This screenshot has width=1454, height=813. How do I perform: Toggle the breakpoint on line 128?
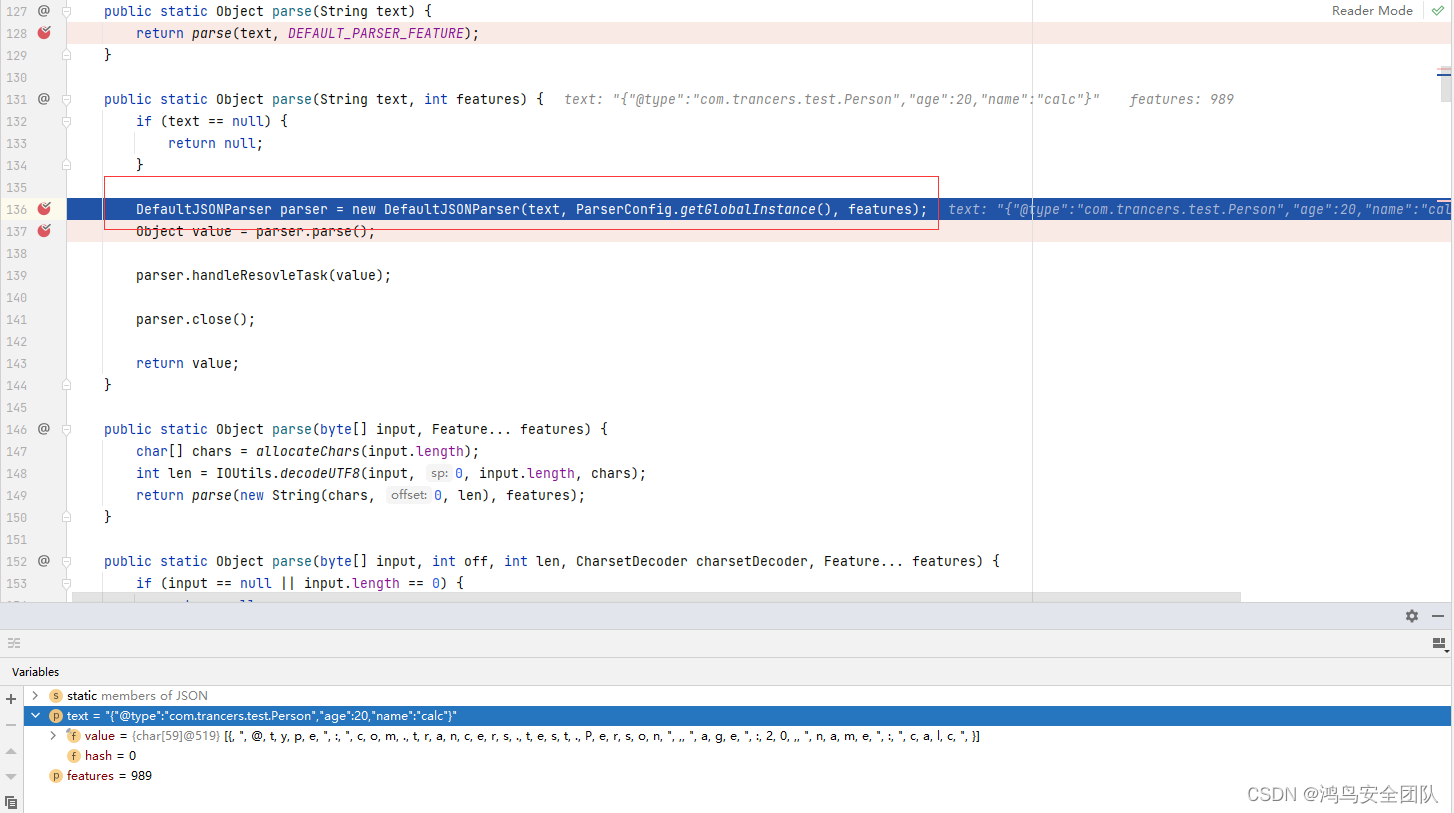[44, 33]
